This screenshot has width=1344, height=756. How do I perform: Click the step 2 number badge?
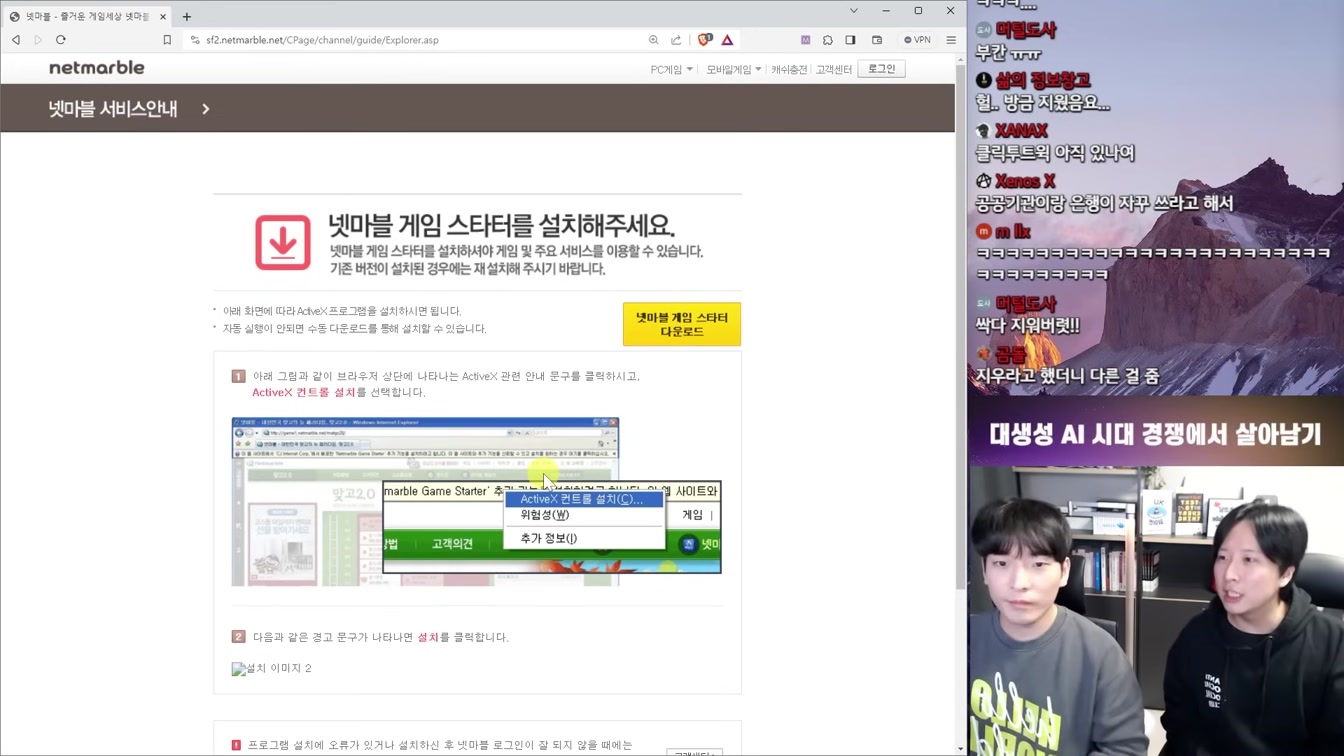tap(238, 636)
